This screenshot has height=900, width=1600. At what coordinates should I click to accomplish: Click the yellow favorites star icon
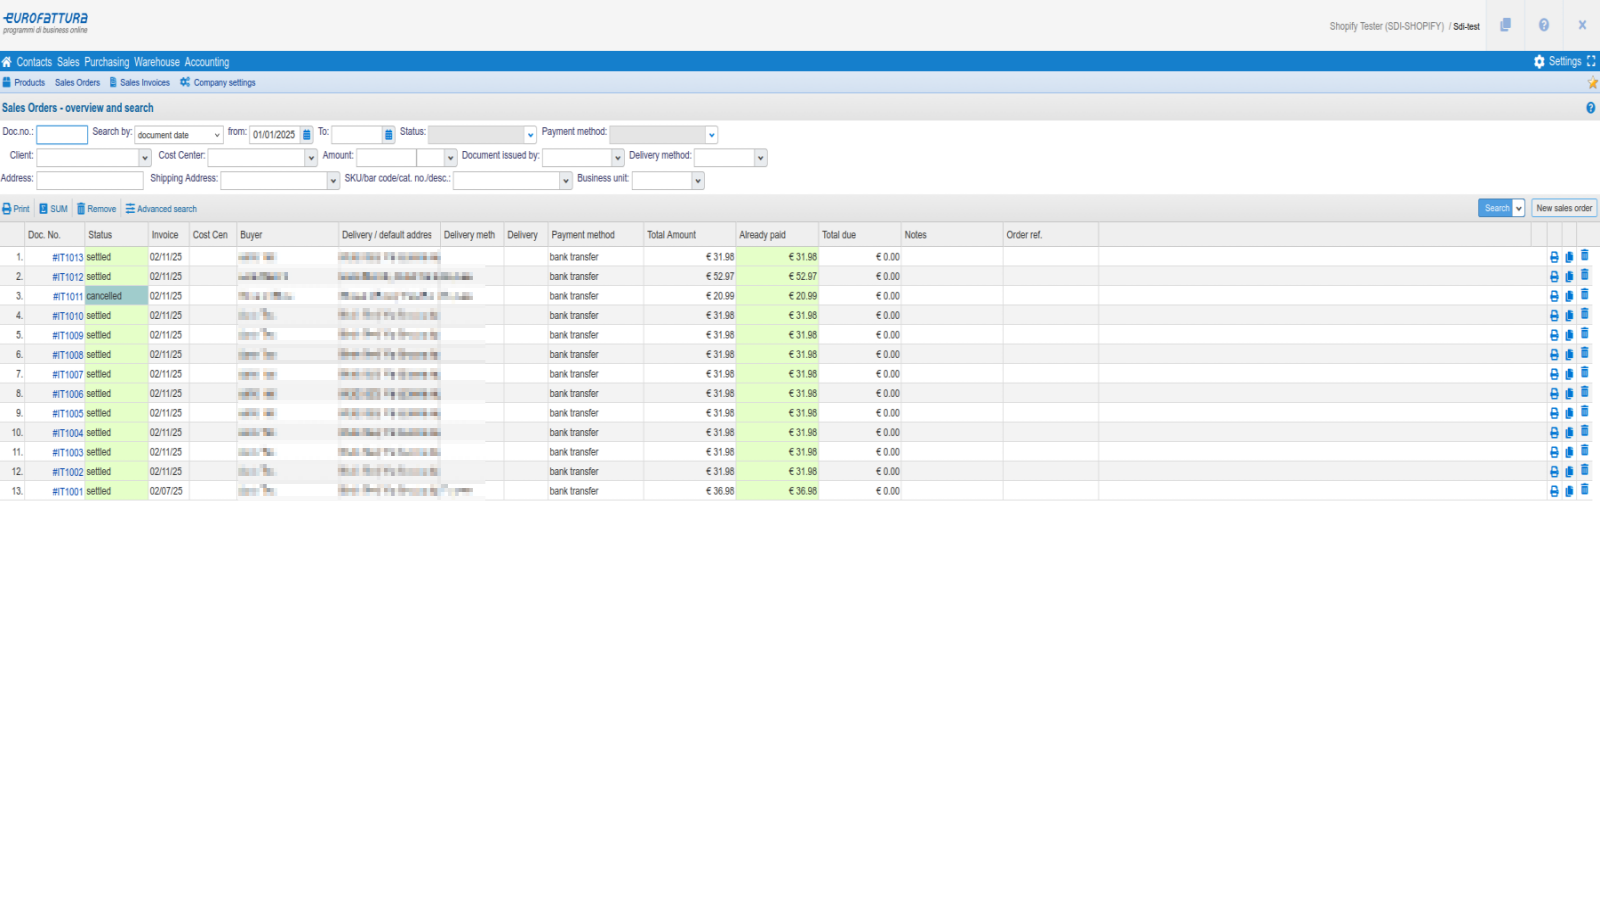pyautogui.click(x=1592, y=83)
